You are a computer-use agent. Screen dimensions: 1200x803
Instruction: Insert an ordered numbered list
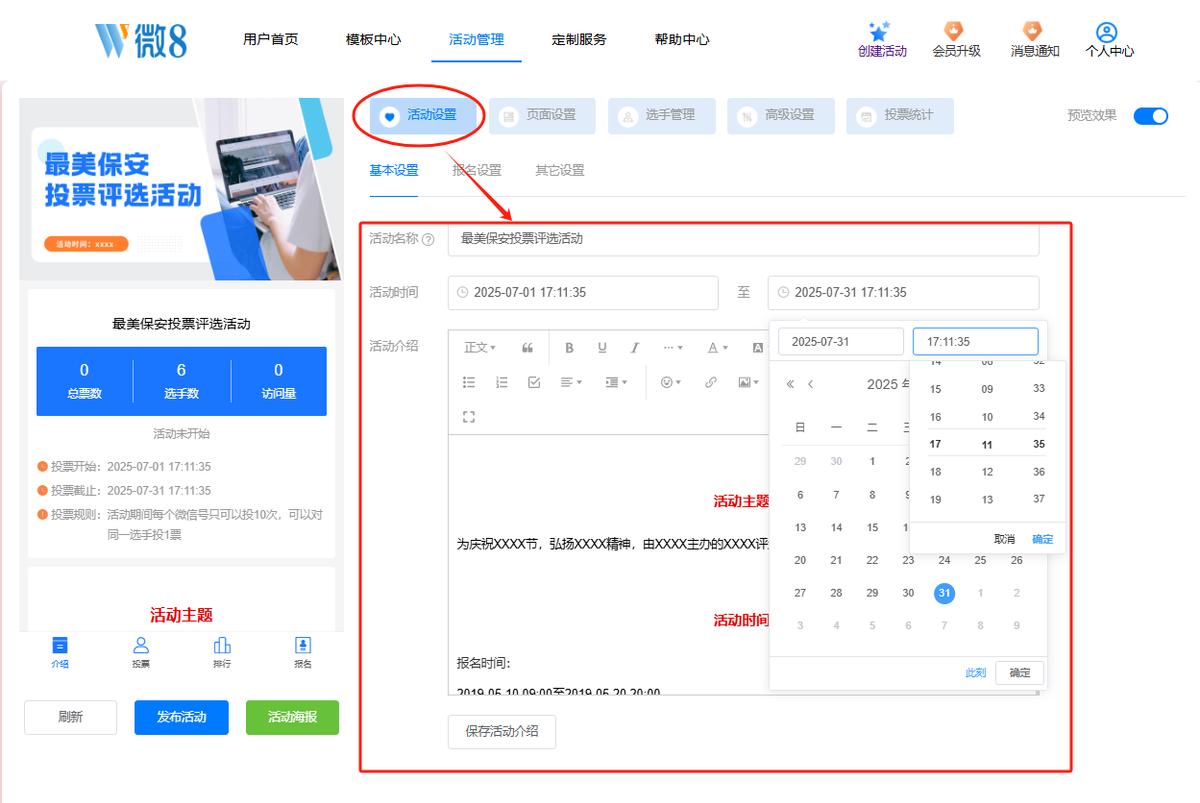click(x=502, y=382)
